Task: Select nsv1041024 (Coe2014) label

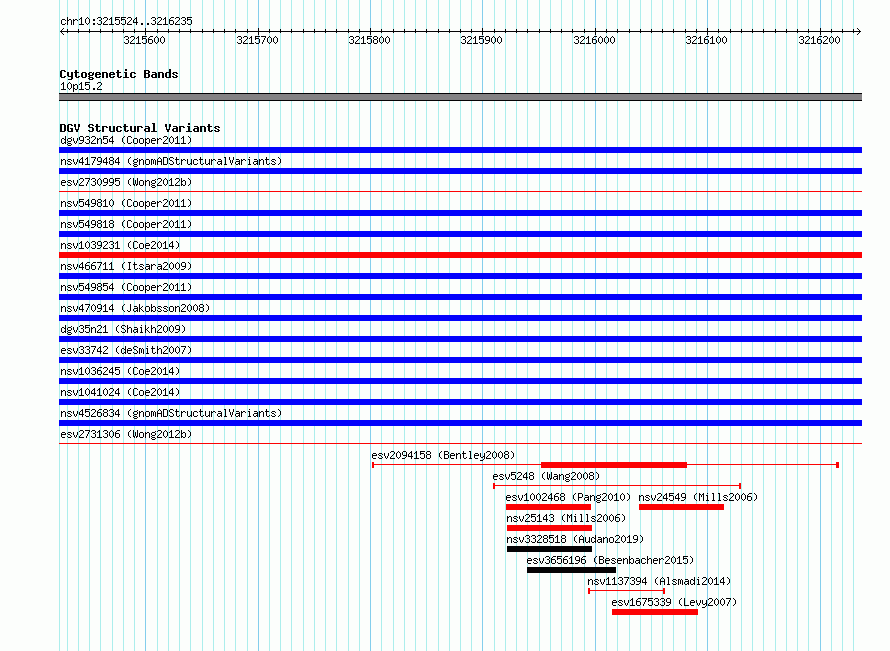Action: (120, 392)
